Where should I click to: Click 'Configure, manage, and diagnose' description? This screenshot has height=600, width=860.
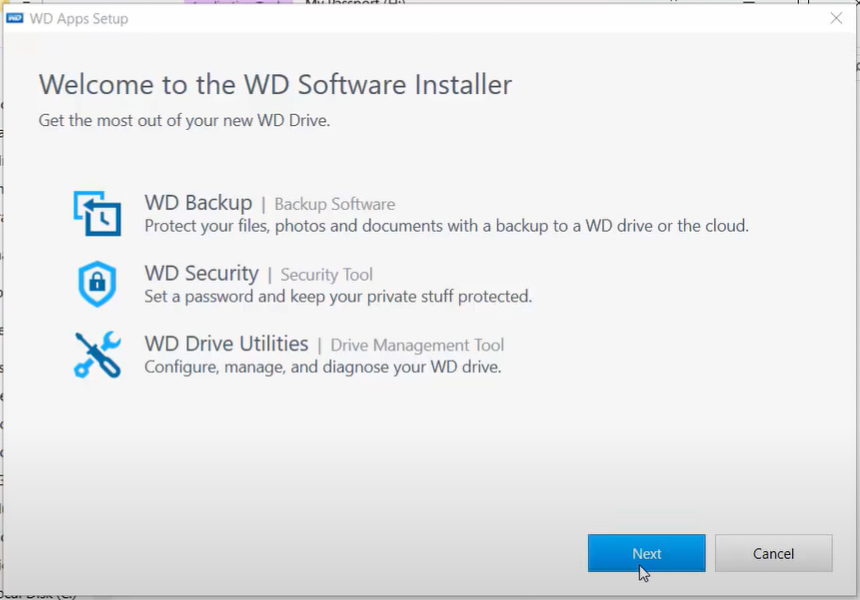pos(323,367)
